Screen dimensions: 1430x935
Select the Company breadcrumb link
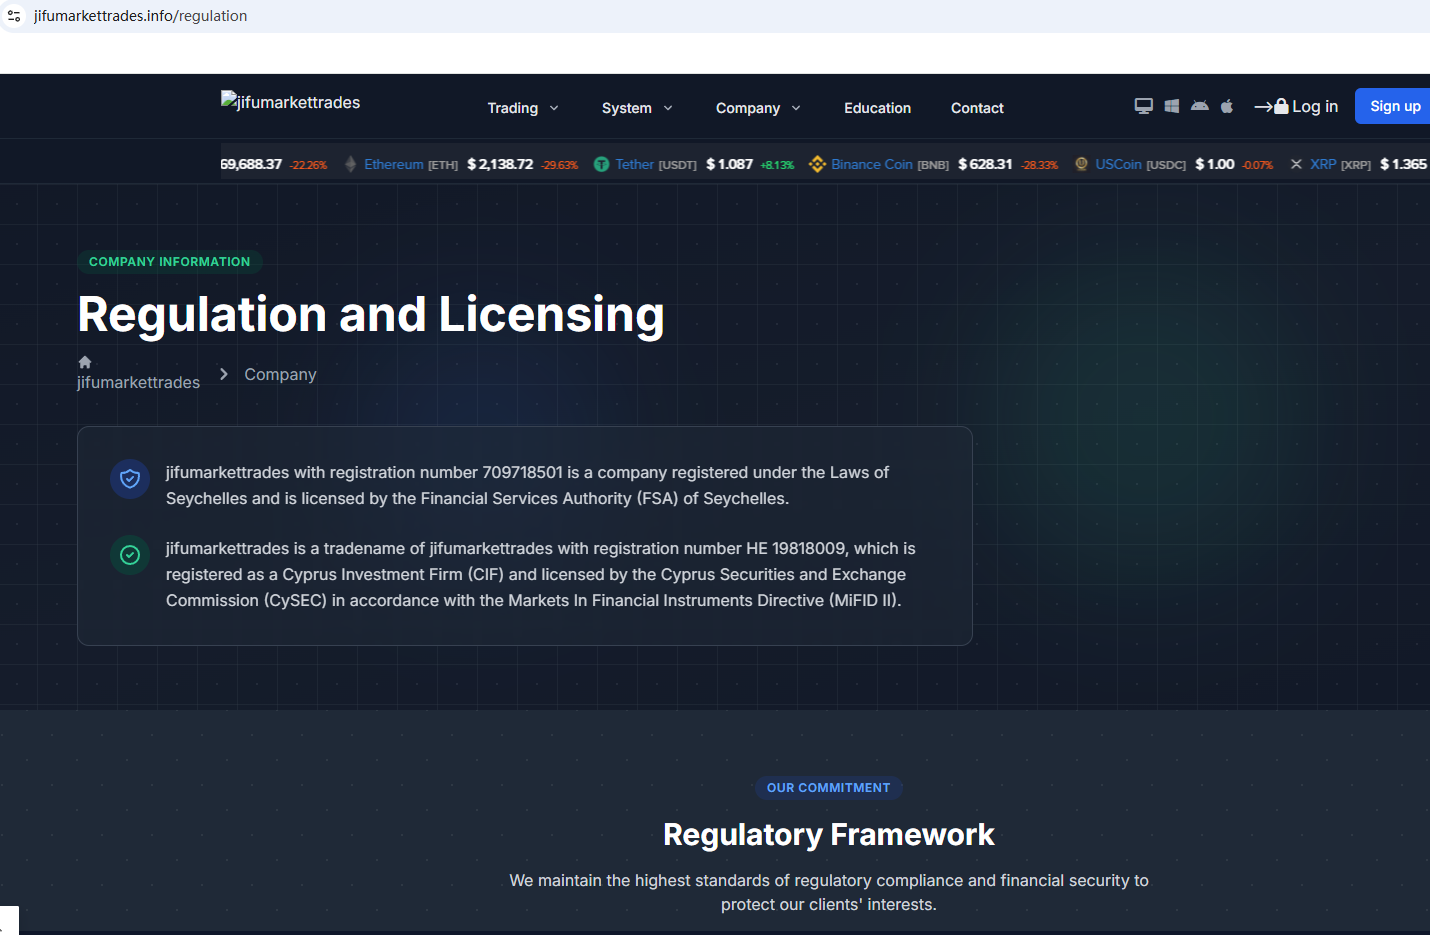tap(280, 374)
